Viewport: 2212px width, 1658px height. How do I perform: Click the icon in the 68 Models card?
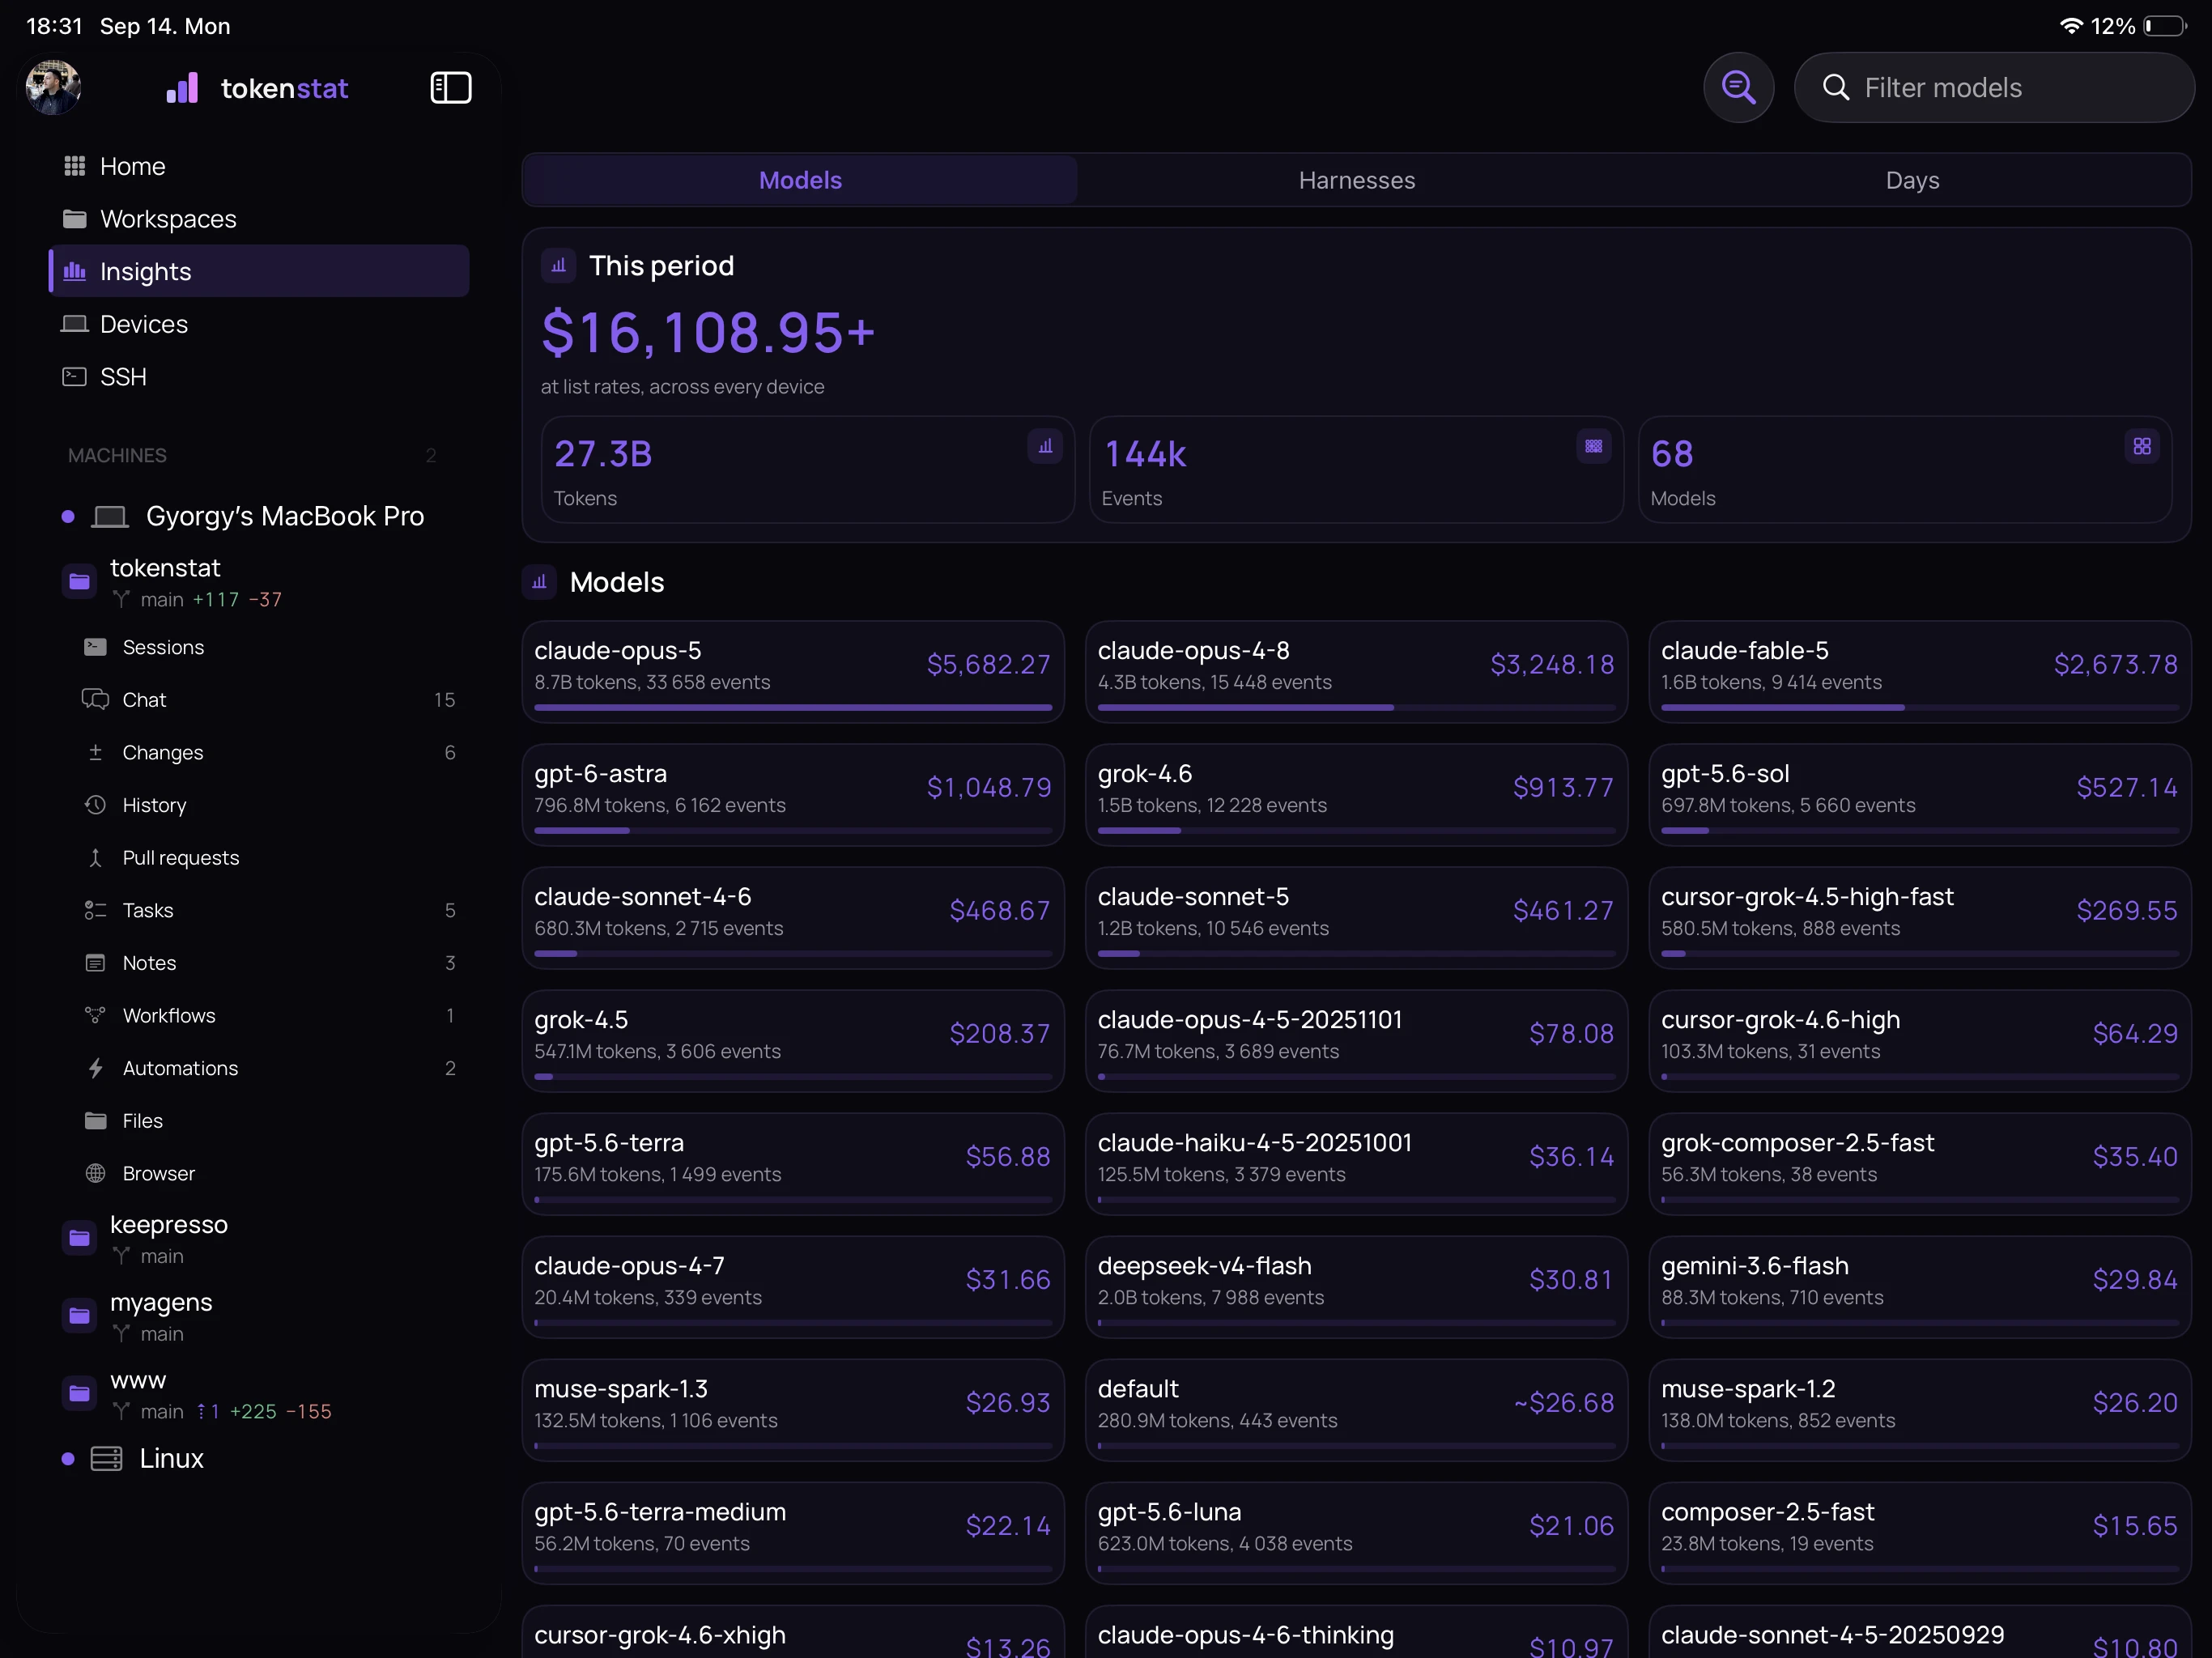pos(2142,446)
